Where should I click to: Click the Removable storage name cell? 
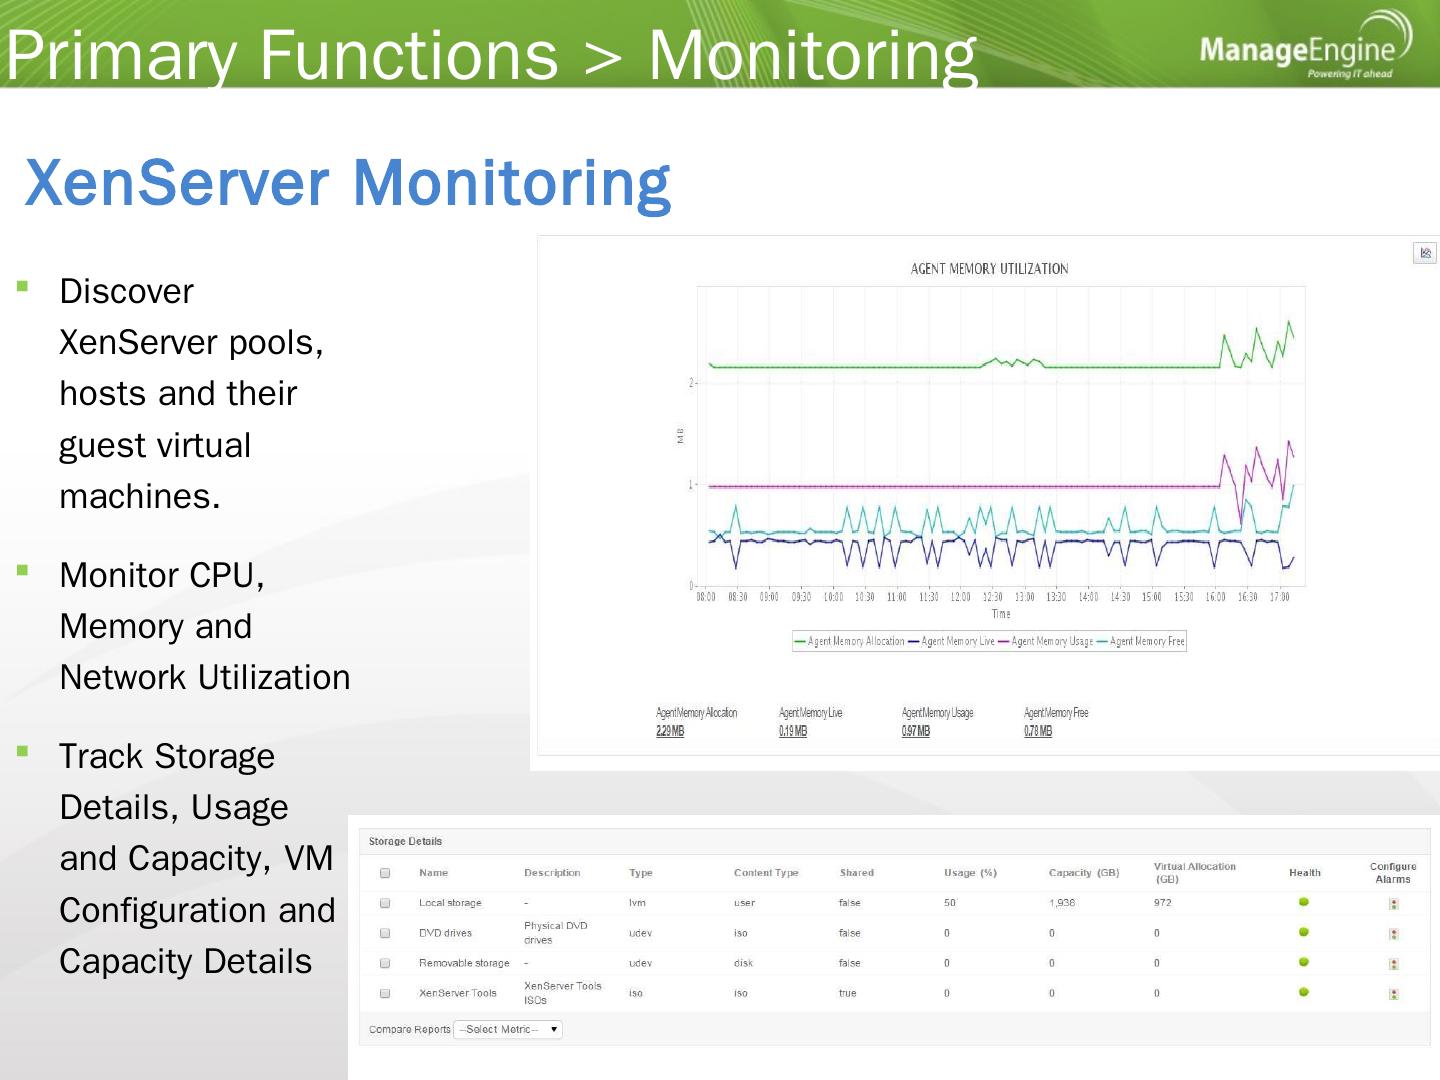pyautogui.click(x=464, y=963)
